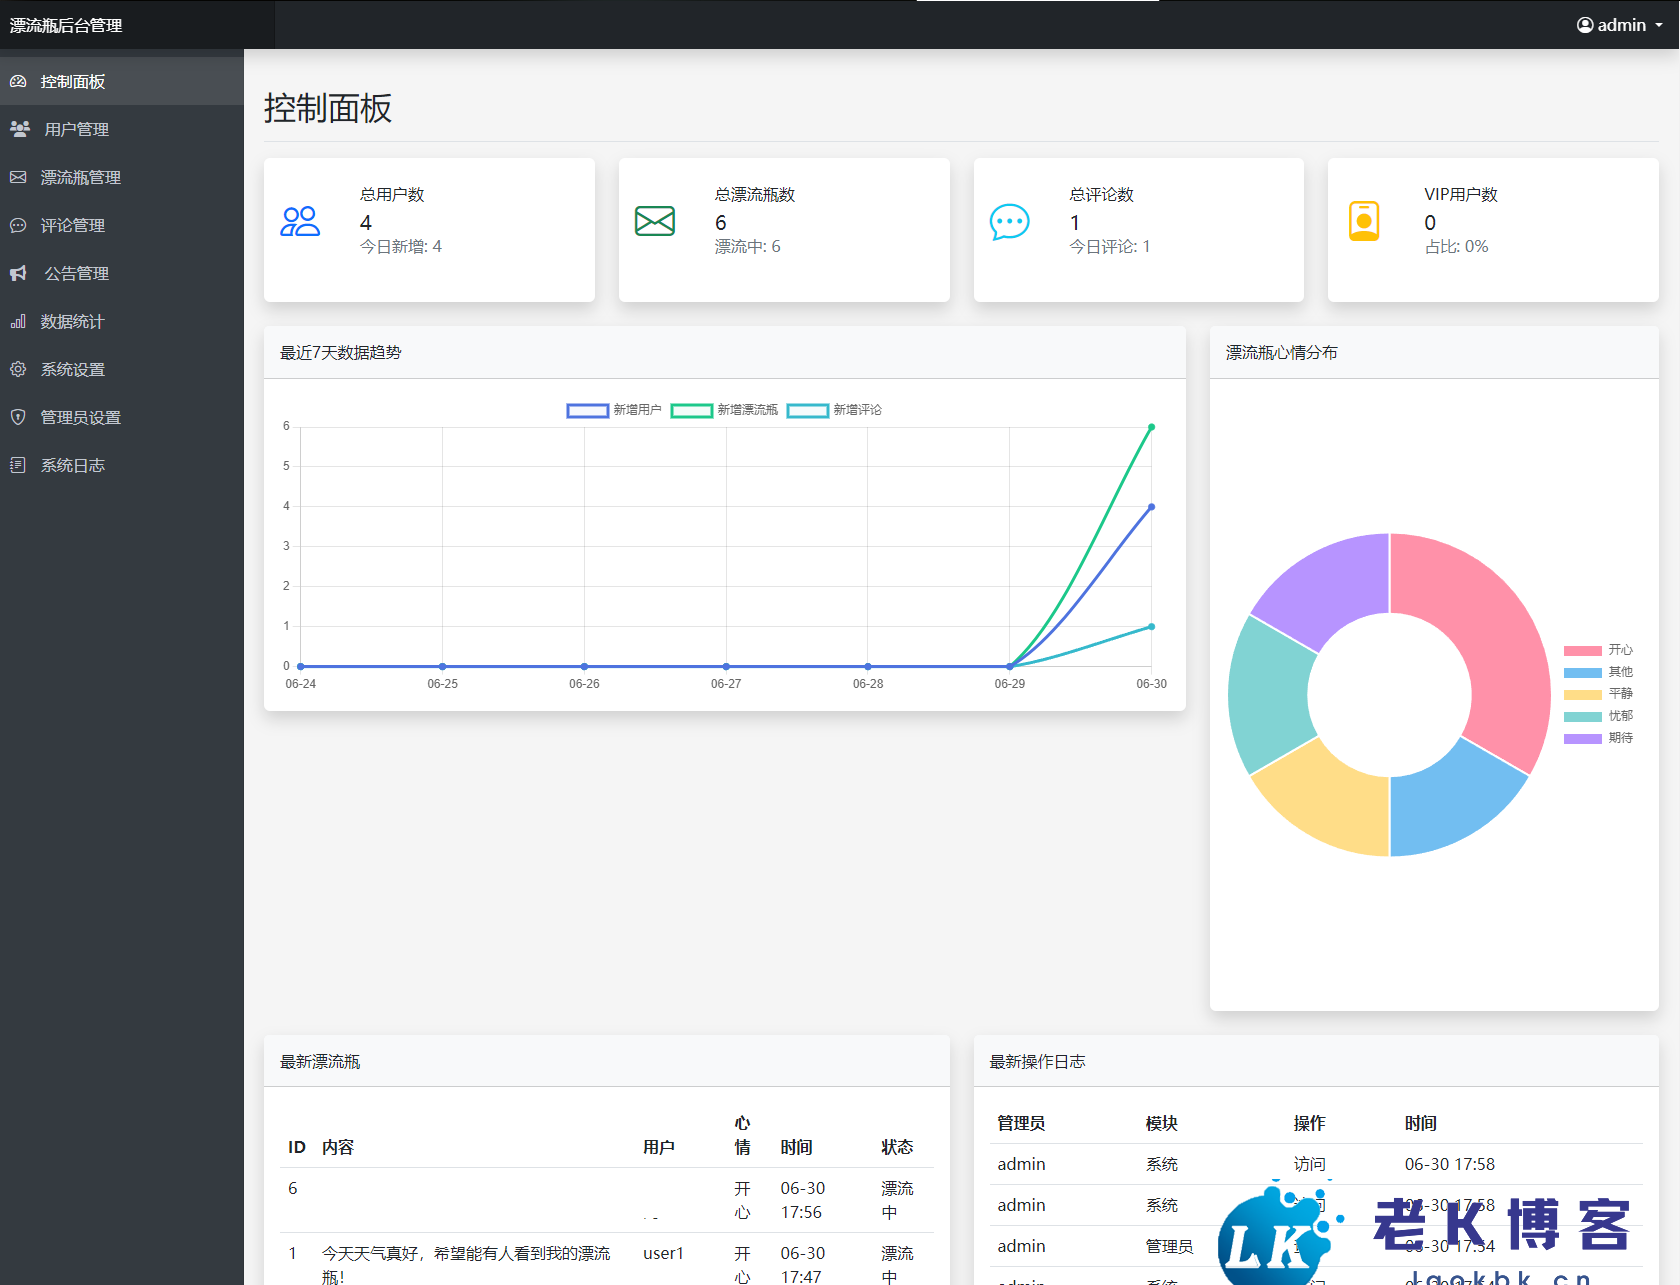Click the 06-30 green data point at 6
The image size is (1680, 1285).
click(x=1151, y=427)
